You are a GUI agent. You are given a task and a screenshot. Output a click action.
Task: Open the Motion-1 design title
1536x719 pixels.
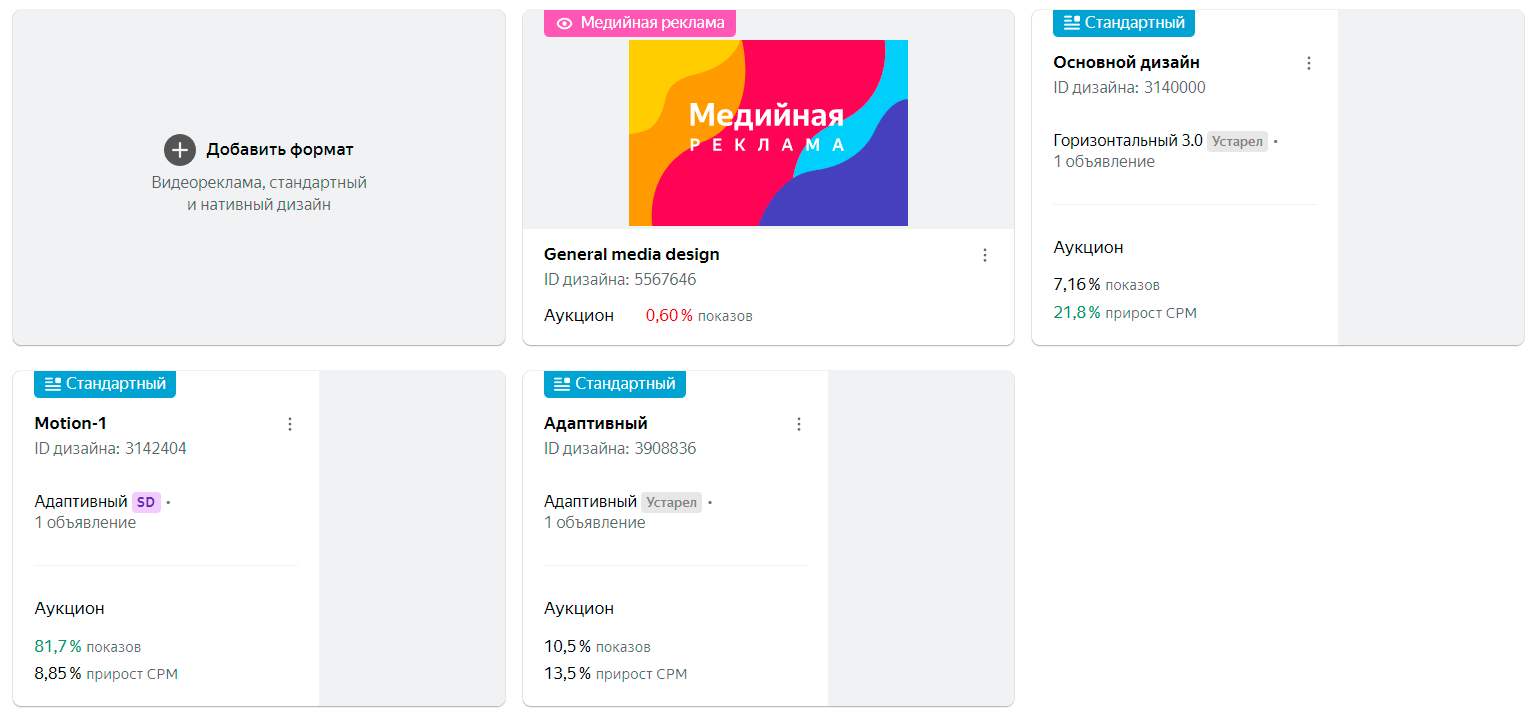(x=71, y=423)
